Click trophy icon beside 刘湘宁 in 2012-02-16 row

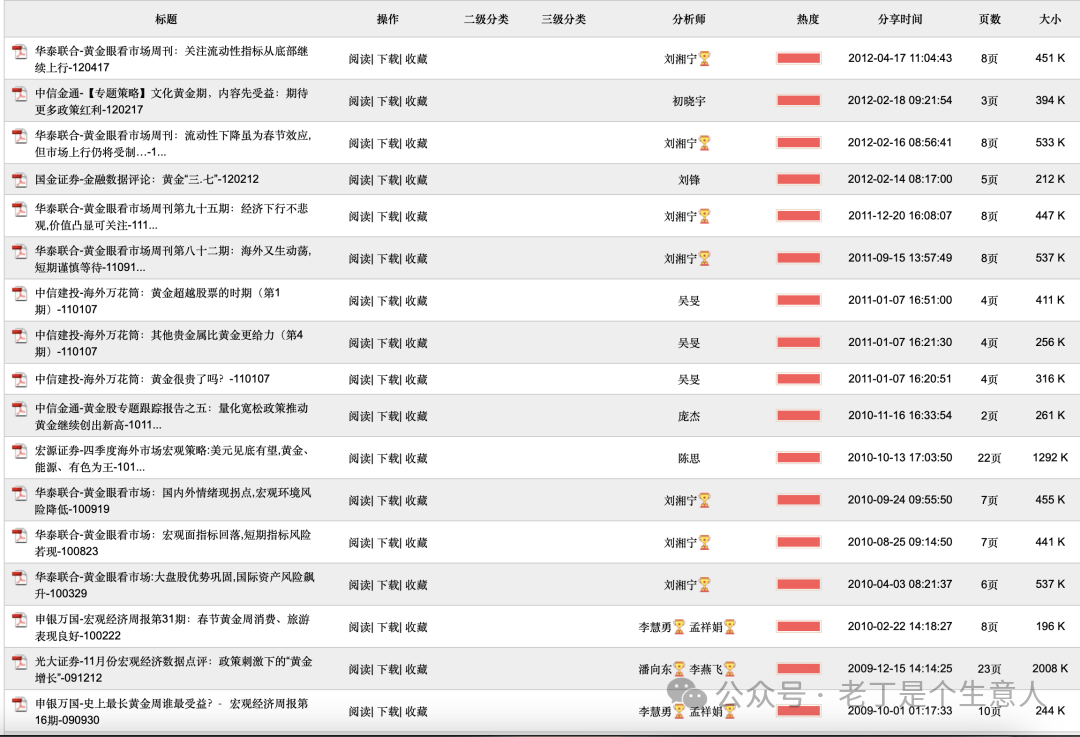[705, 143]
